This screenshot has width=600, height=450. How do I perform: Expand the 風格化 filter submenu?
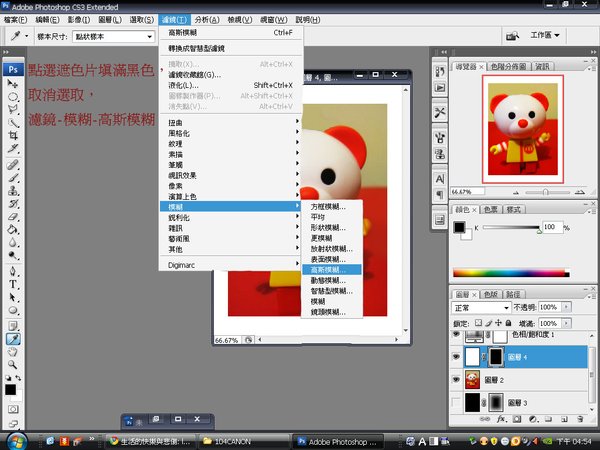231,133
